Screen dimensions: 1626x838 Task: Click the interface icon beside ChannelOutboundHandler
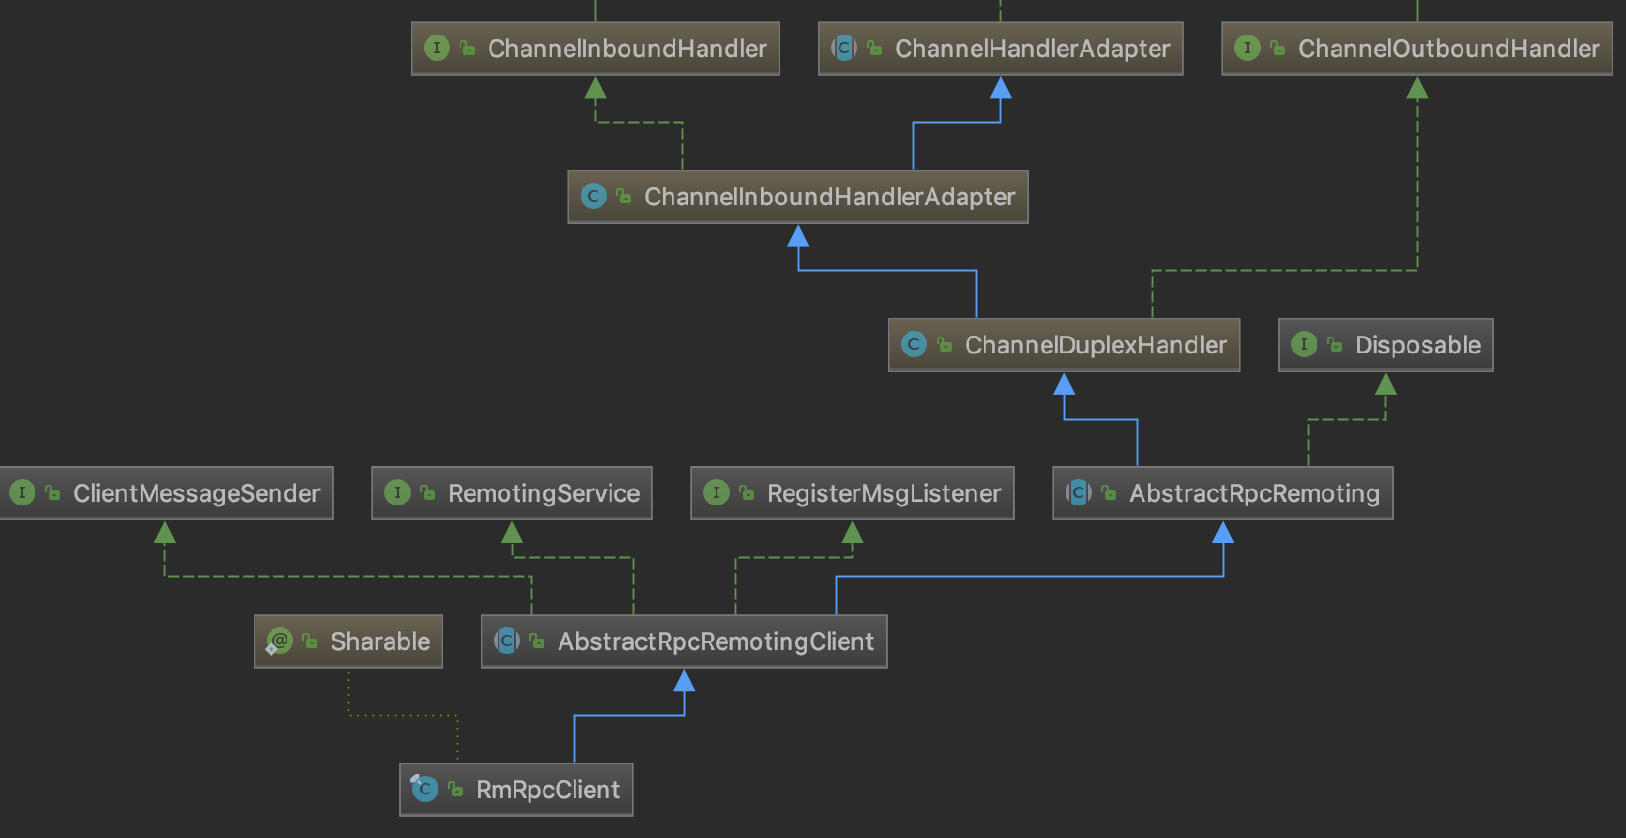point(1247,48)
